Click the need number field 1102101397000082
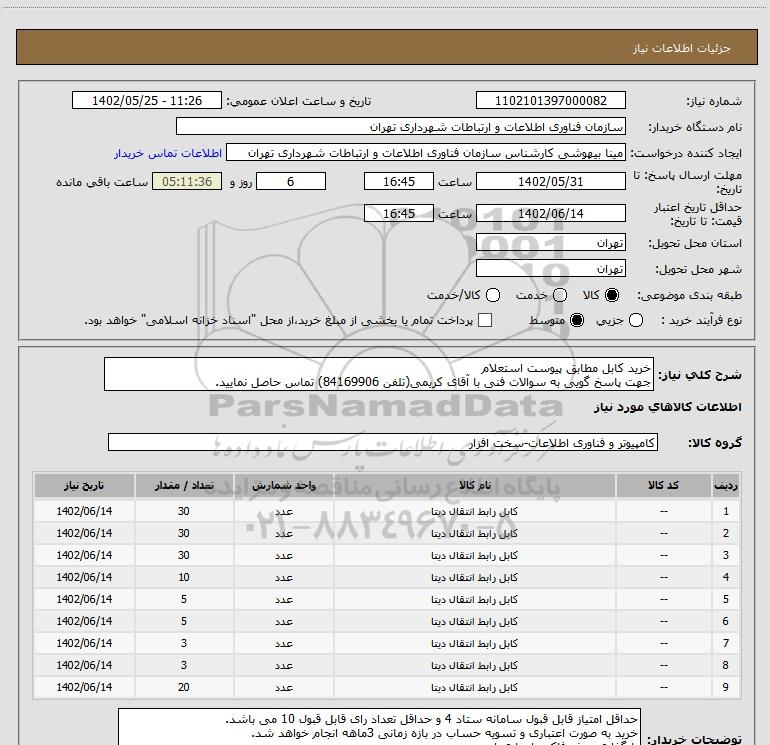 tap(550, 100)
